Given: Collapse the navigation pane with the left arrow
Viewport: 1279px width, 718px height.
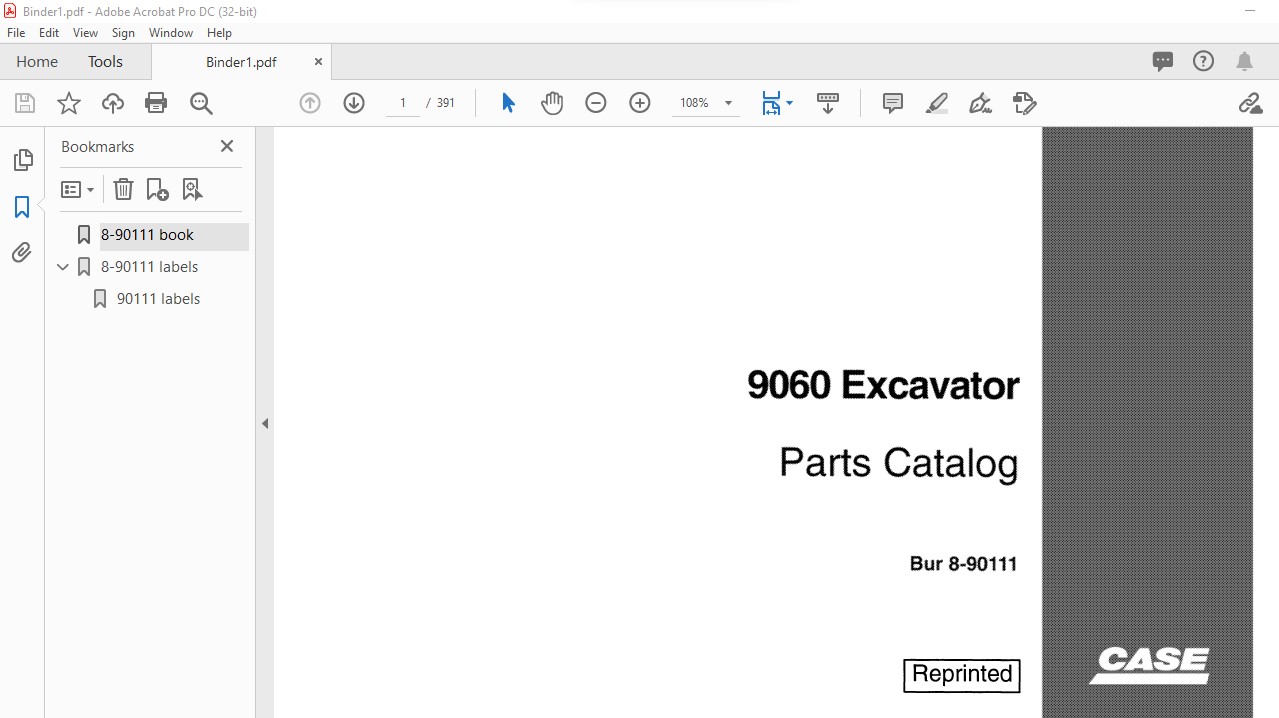Looking at the screenshot, I should tap(265, 424).
